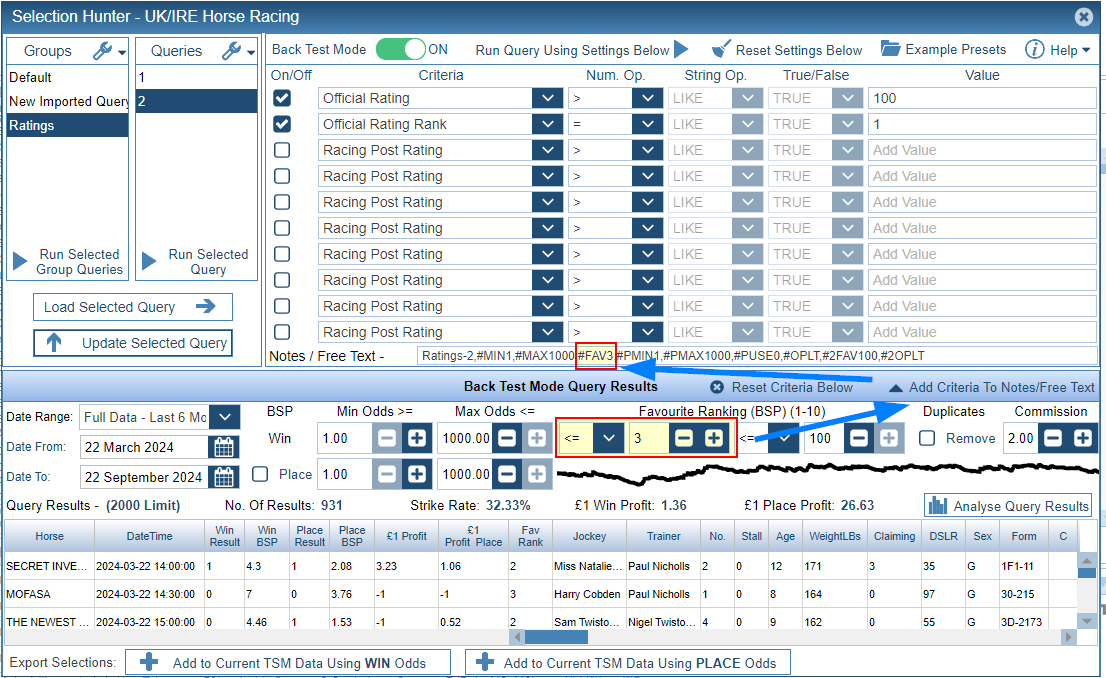Open Example Presets folder icon
Image resolution: width=1106 pixels, height=678 pixels.
click(x=890, y=49)
